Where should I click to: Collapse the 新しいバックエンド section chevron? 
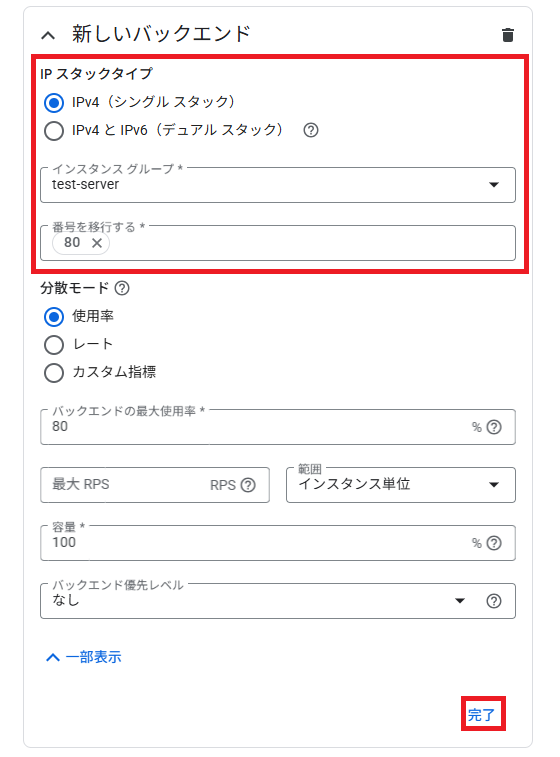[48, 35]
